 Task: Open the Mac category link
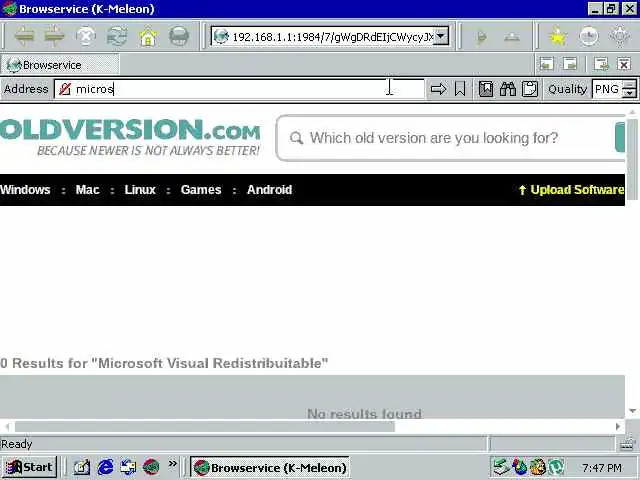[x=87, y=190]
